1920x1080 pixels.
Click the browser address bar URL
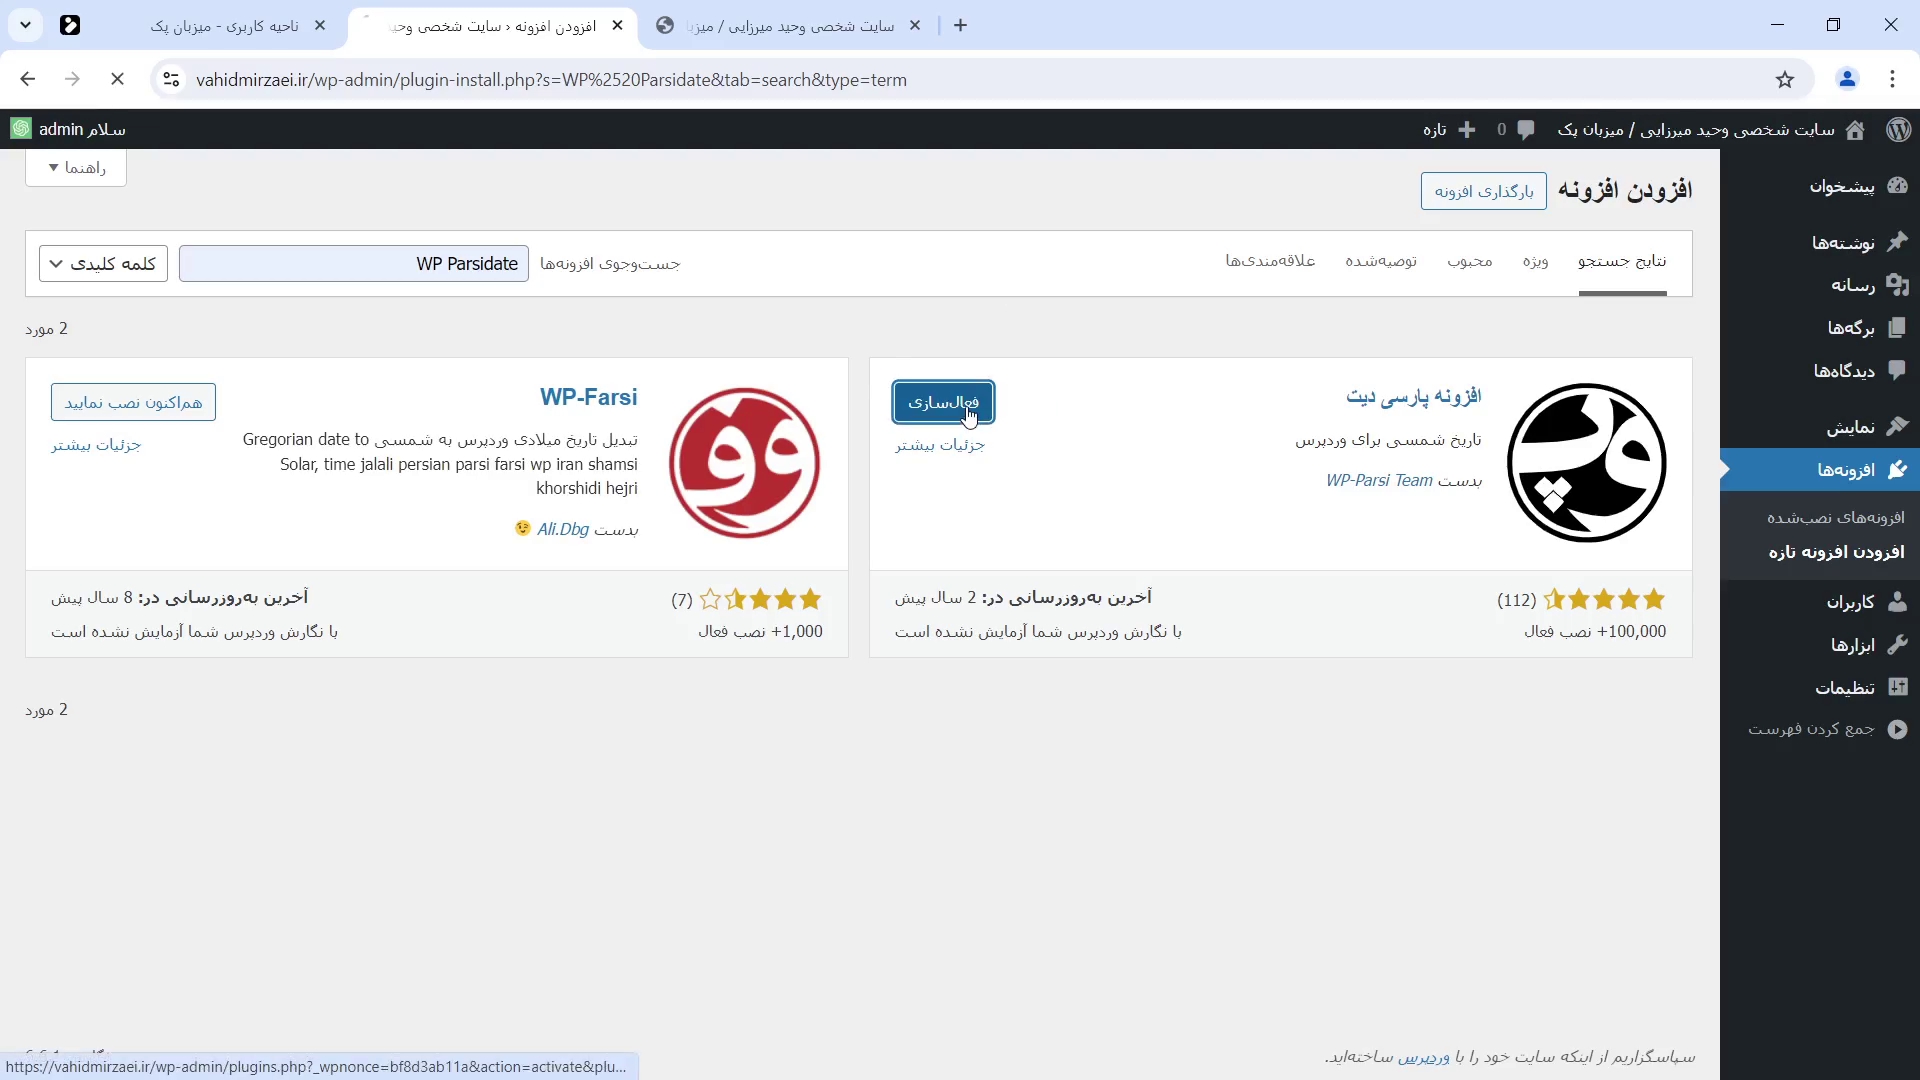[551, 80]
